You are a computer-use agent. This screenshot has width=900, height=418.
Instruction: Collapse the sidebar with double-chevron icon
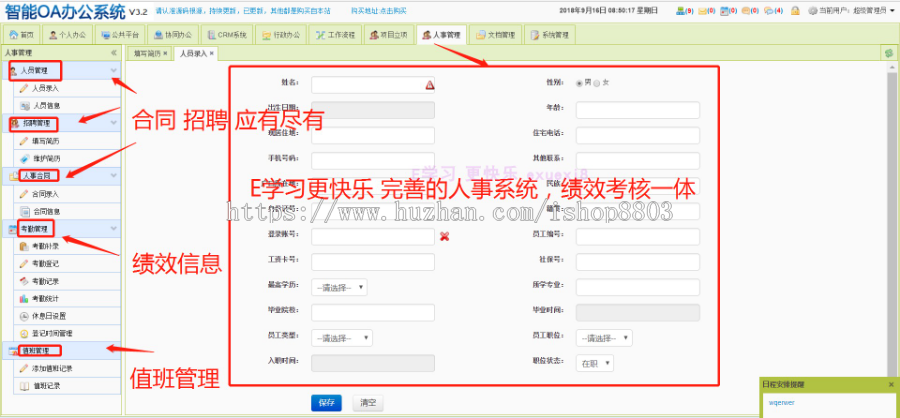coord(113,52)
